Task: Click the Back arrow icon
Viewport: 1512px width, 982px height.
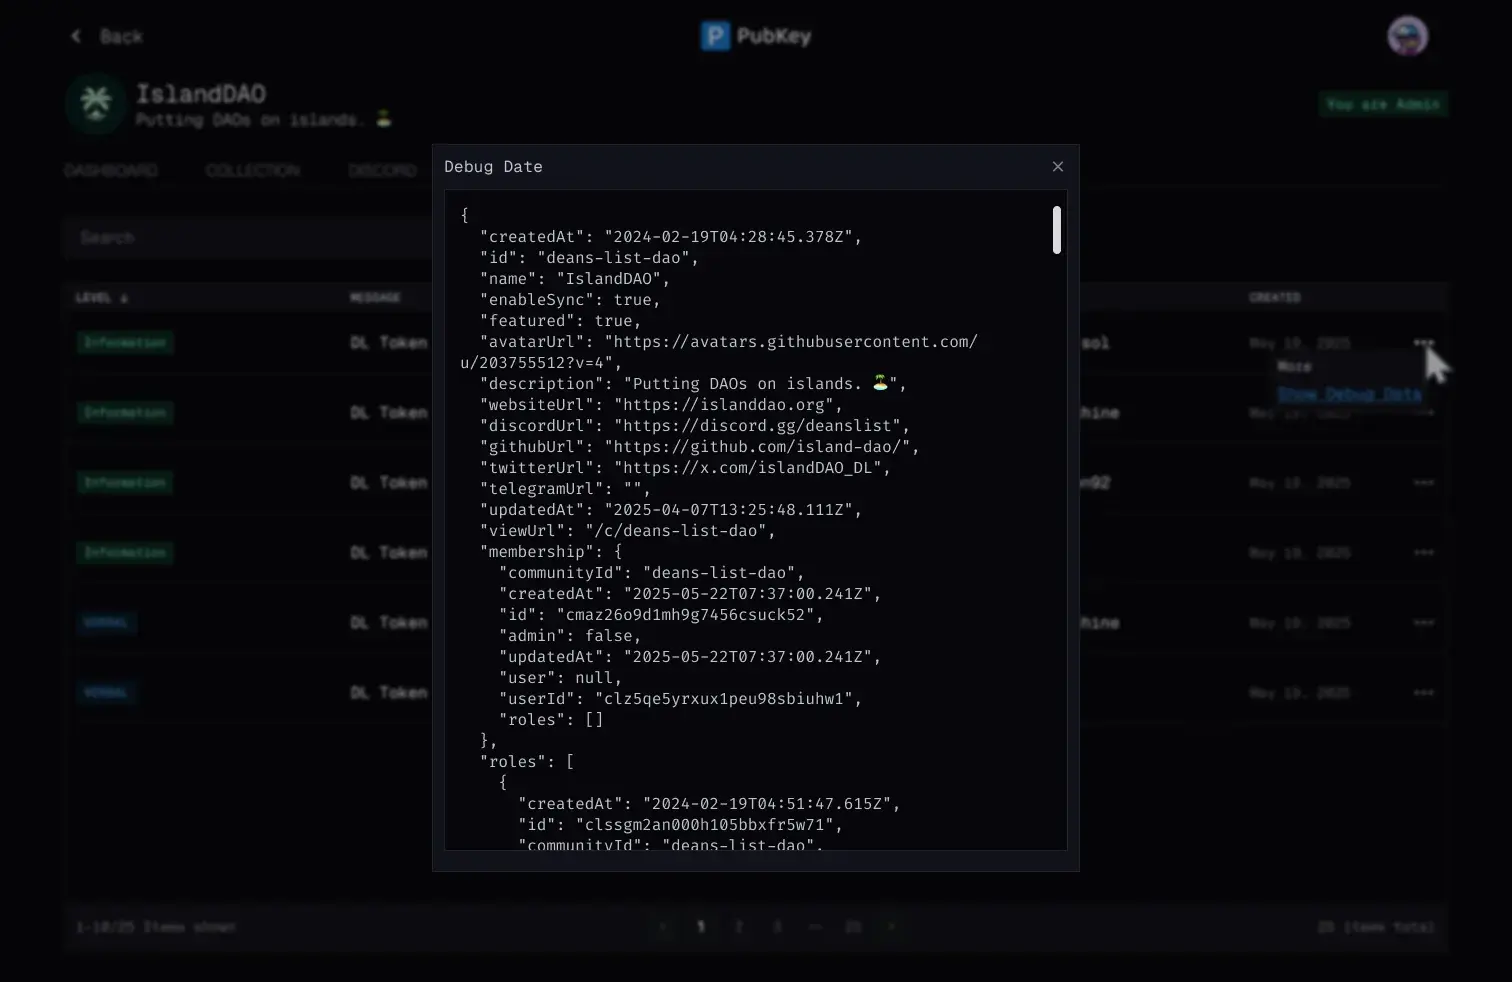Action: click(76, 36)
